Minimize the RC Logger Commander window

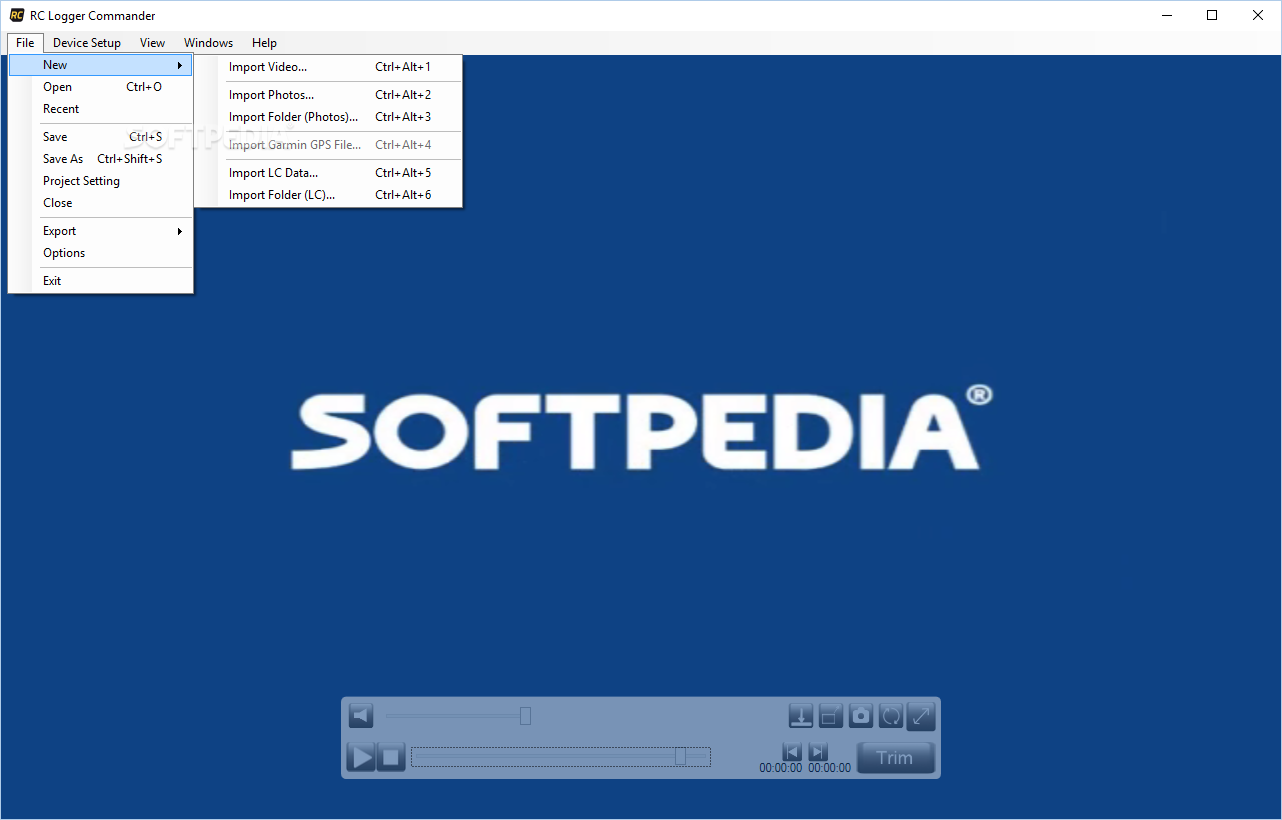(x=1166, y=15)
